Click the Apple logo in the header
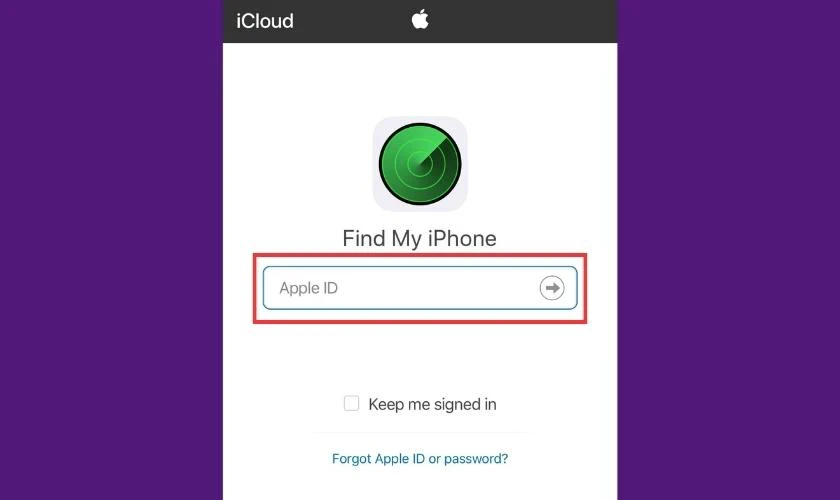840x500 pixels. [420, 20]
